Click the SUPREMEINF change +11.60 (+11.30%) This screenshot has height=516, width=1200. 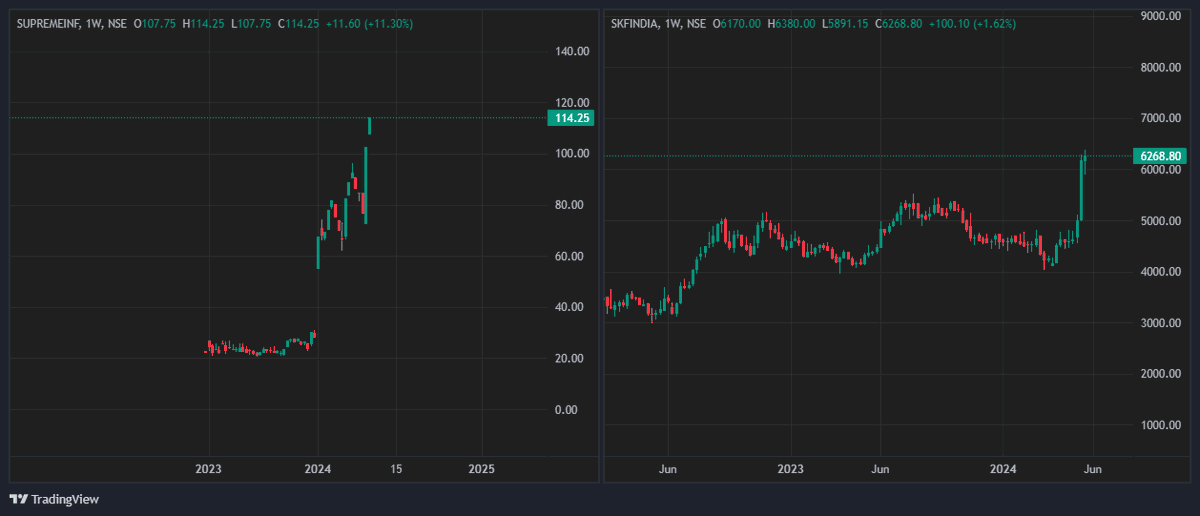[372, 23]
